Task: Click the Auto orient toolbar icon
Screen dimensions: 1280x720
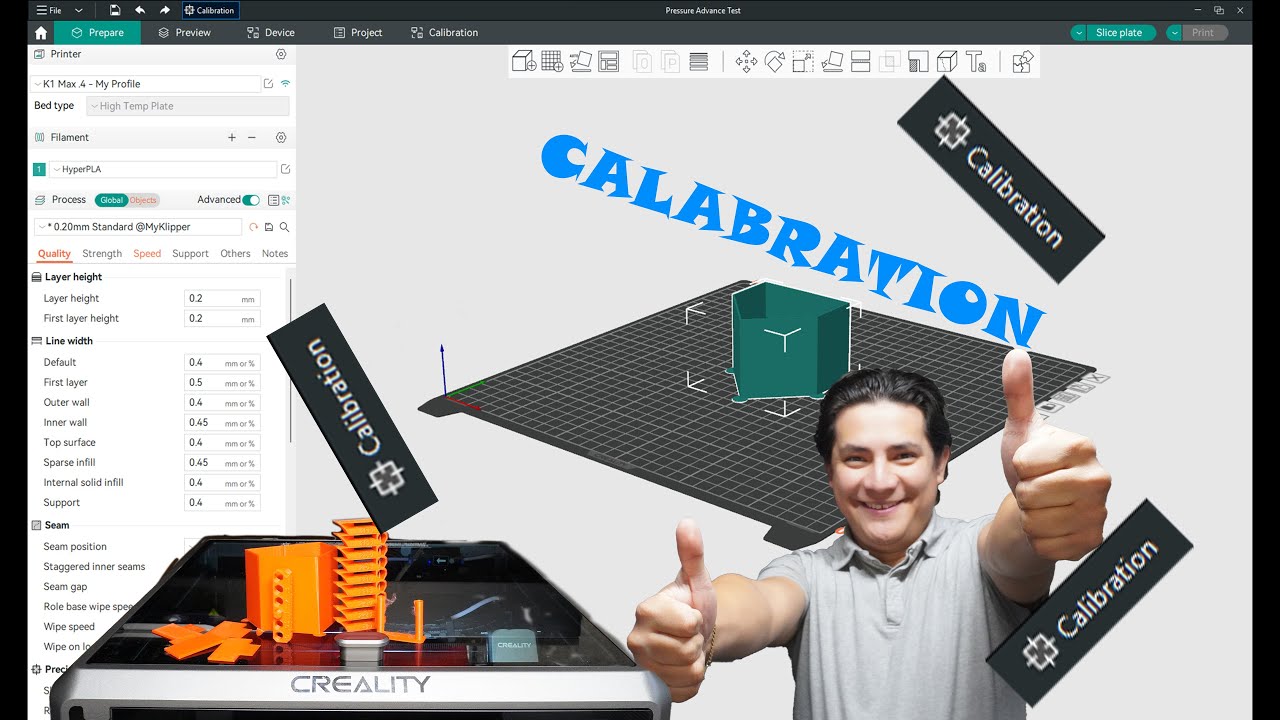Action: click(581, 61)
